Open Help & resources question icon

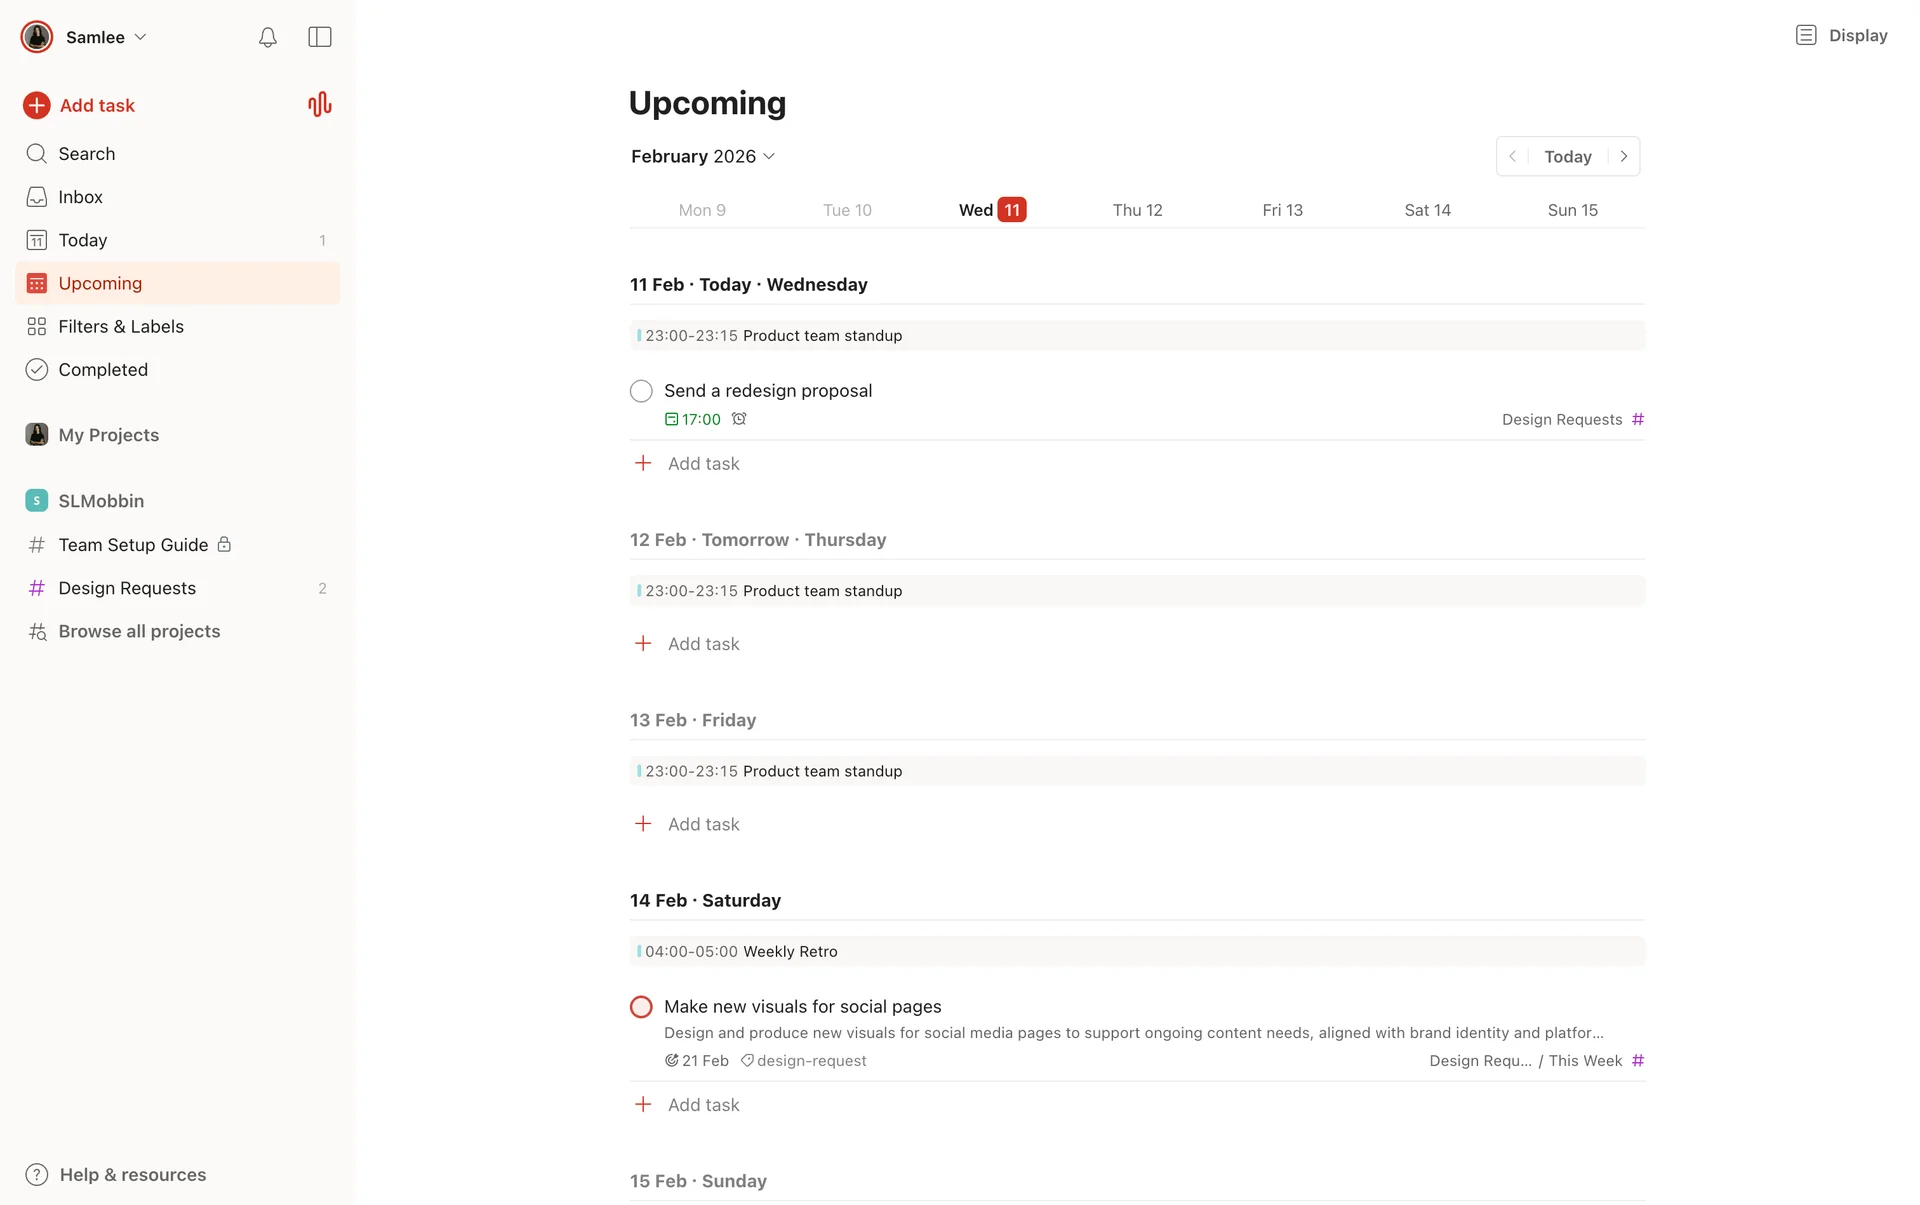[37, 1174]
